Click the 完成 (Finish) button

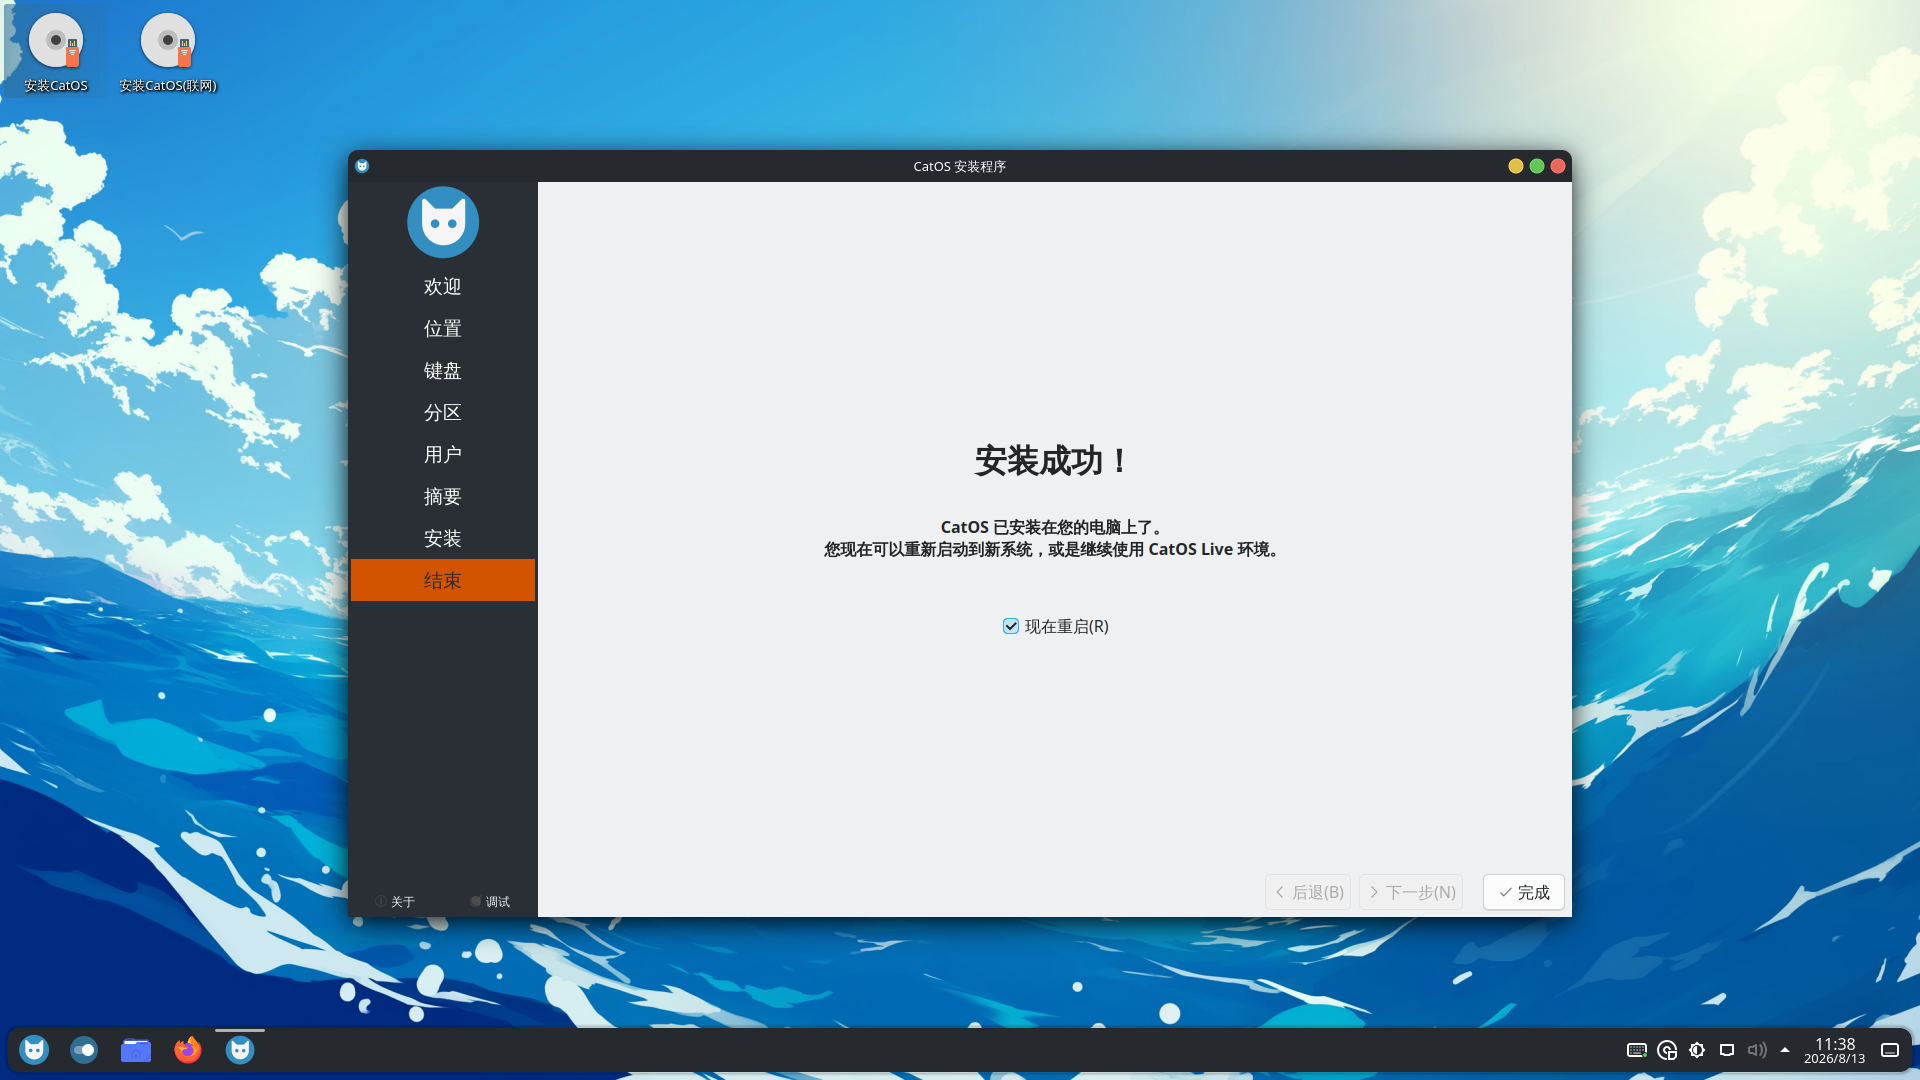click(1523, 892)
